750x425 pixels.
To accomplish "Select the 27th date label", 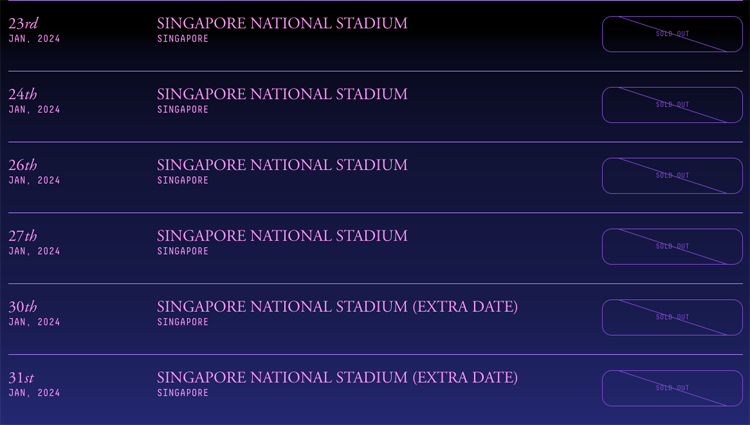I will 23,236.
